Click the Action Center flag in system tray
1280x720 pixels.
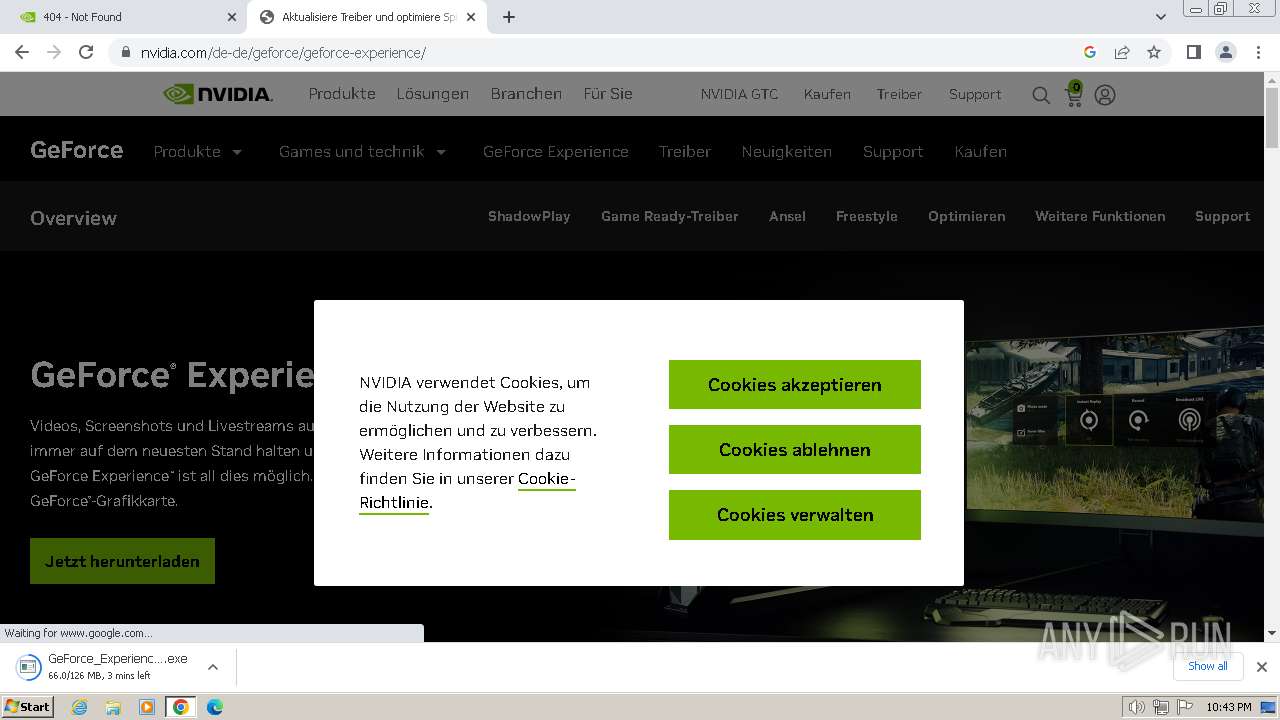point(1185,707)
